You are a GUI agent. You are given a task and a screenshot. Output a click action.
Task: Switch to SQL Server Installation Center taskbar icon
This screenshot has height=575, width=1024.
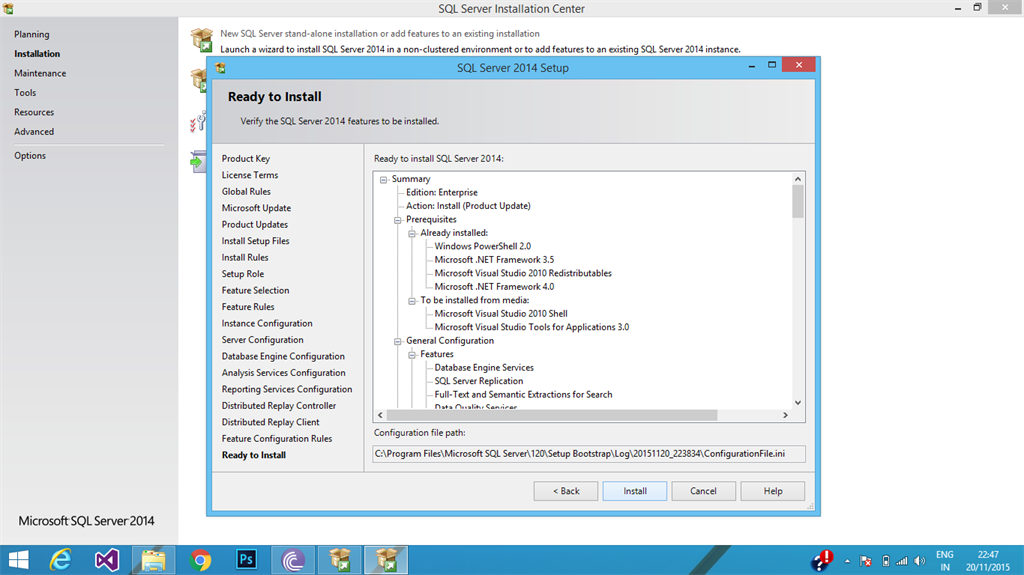tap(340, 560)
